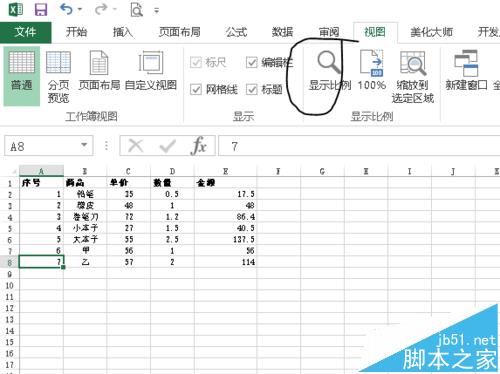Select the cell with amount 137.5
Viewport: 500px width, 374px height.
click(226, 240)
